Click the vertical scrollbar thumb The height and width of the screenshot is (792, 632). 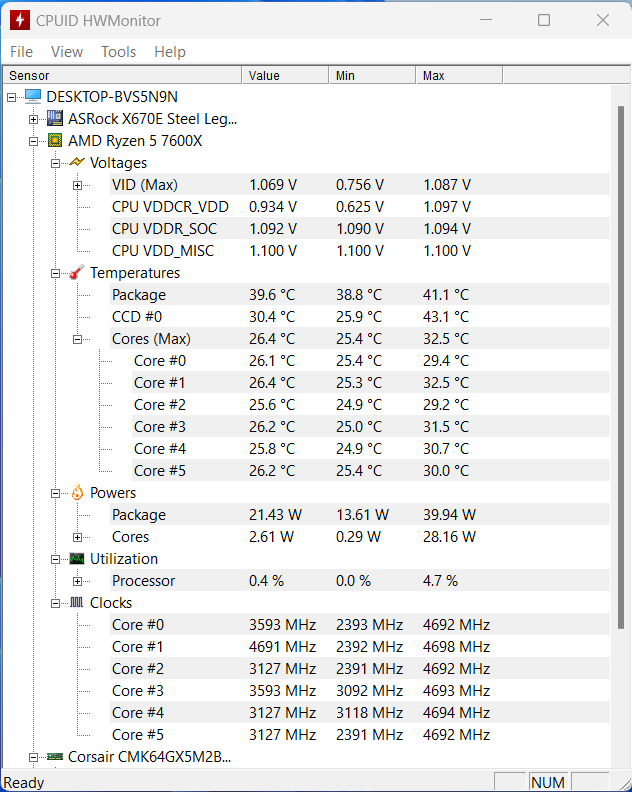(x=621, y=368)
